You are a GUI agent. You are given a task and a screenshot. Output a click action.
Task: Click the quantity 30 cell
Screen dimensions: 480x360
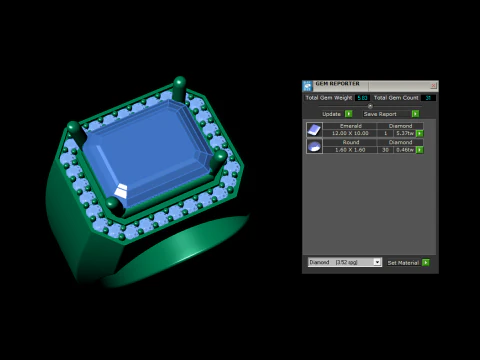coord(385,150)
